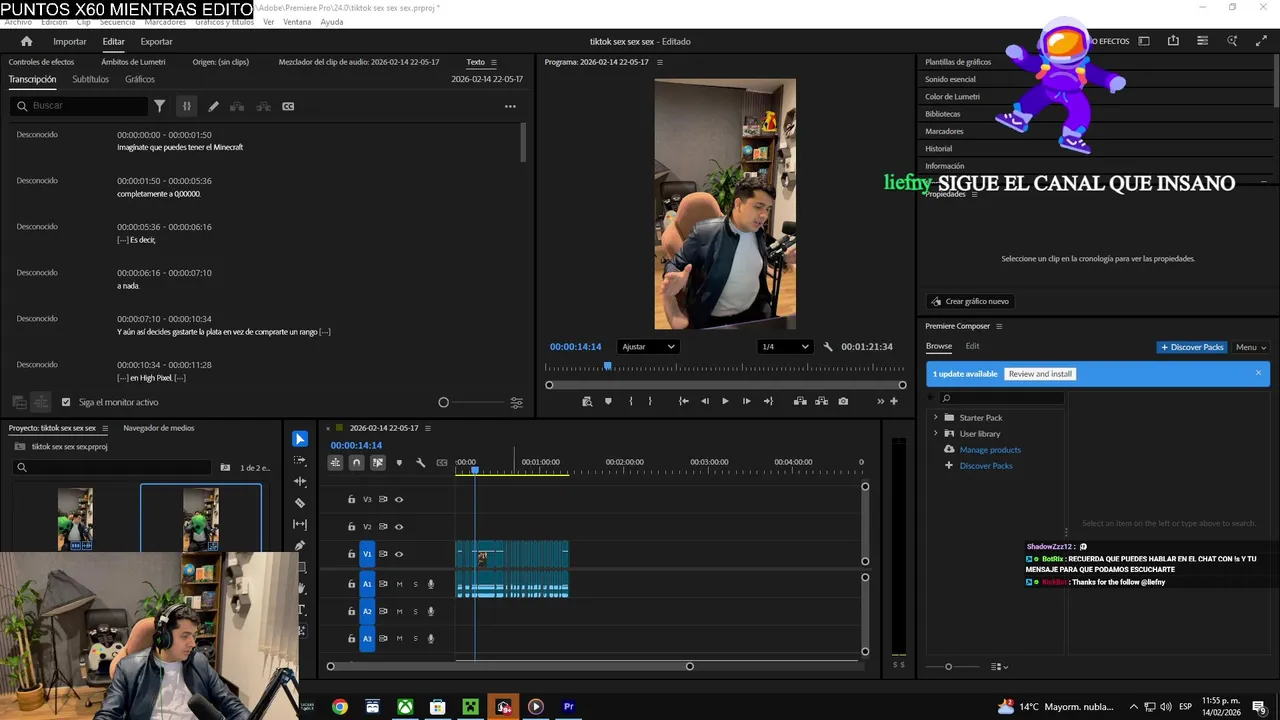Switch to the Exportar workspace tab
This screenshot has width=1280, height=720.
tap(156, 42)
